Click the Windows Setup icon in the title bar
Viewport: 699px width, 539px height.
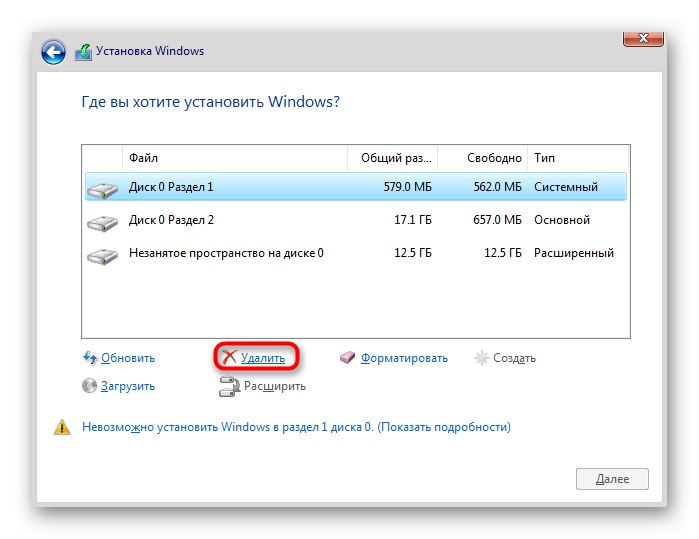(83, 52)
